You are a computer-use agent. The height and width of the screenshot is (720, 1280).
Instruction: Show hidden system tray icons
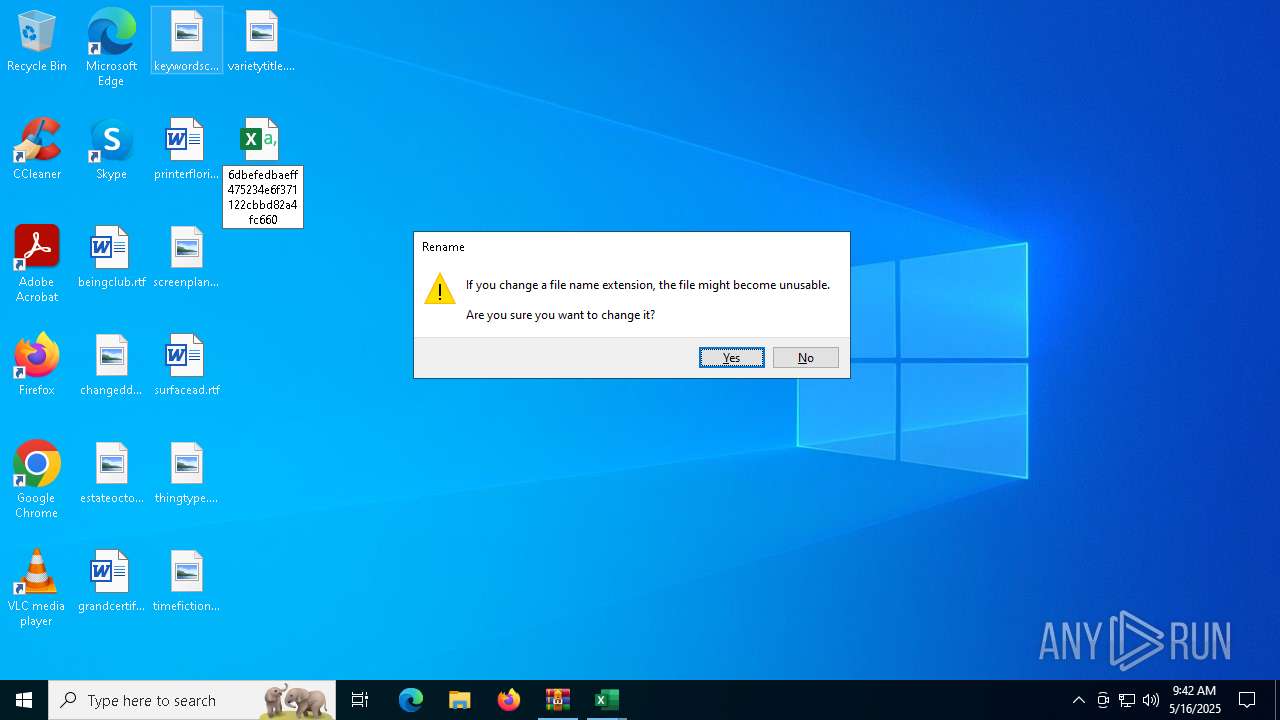tap(1078, 700)
